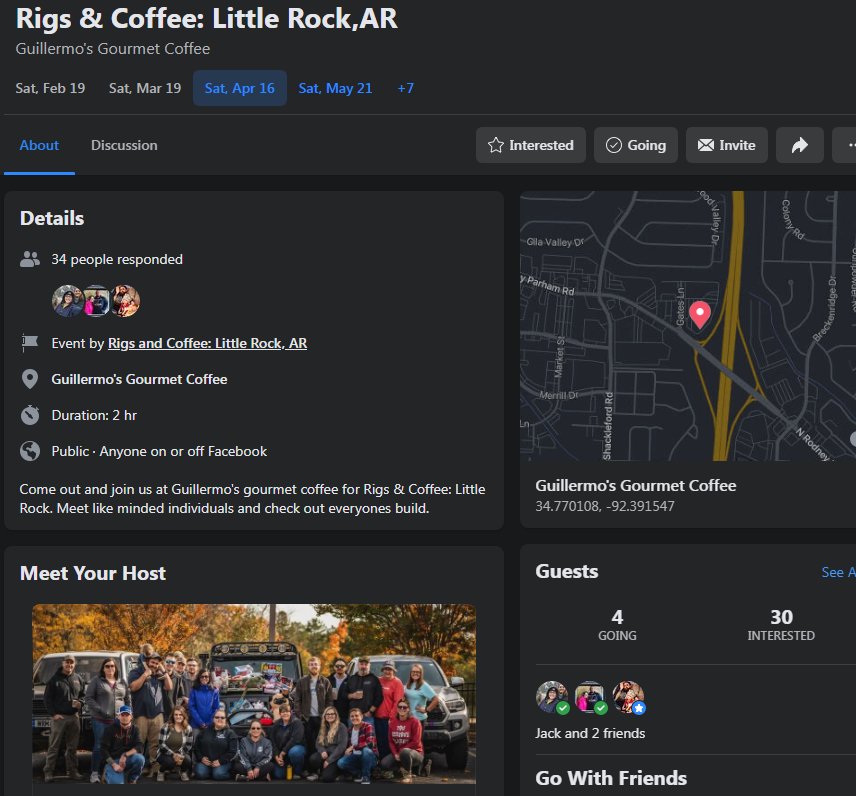Image resolution: width=856 pixels, height=796 pixels.
Task: Invite friends to the event
Action: 727,145
